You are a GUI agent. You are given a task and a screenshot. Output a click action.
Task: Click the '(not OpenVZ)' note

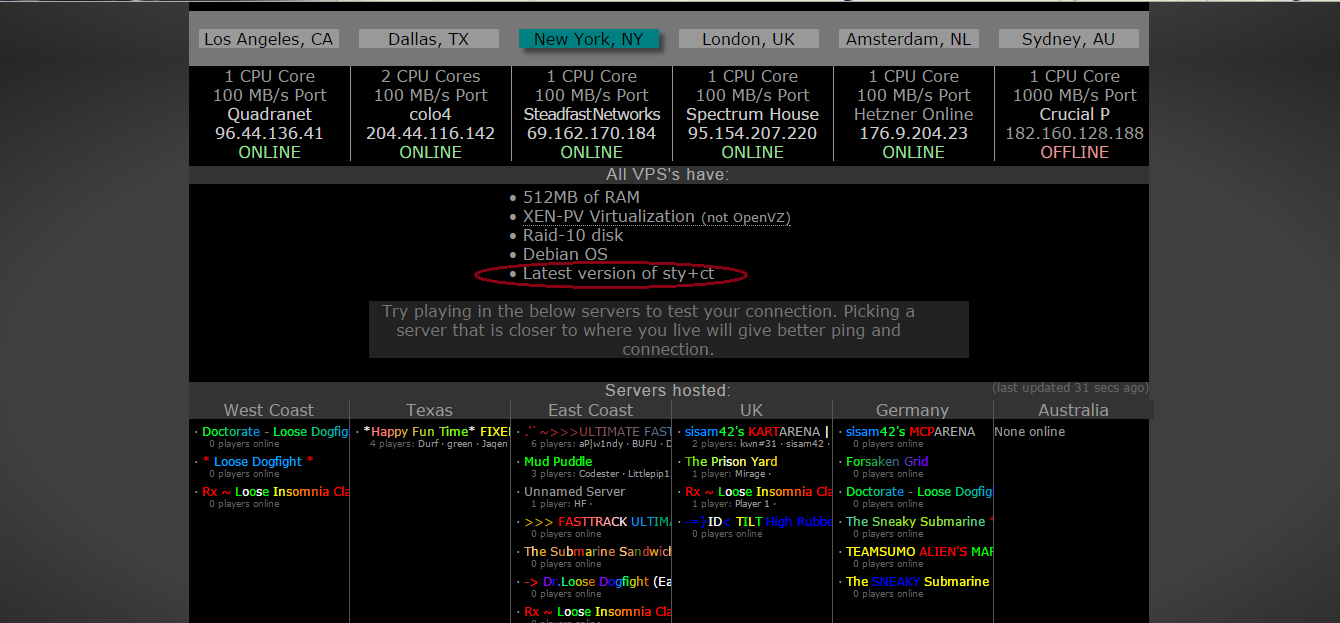point(745,217)
